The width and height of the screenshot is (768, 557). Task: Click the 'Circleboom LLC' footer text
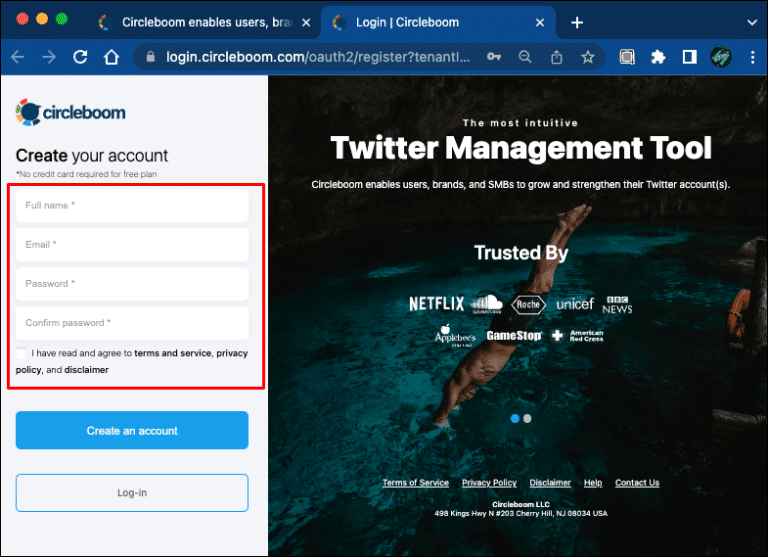click(521, 504)
